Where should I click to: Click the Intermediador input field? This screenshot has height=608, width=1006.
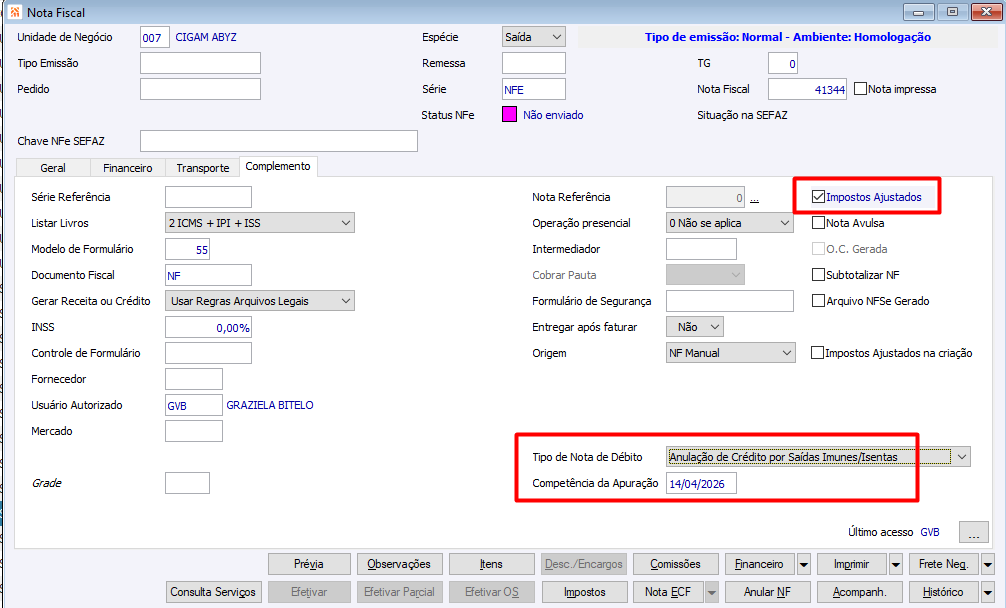click(701, 249)
